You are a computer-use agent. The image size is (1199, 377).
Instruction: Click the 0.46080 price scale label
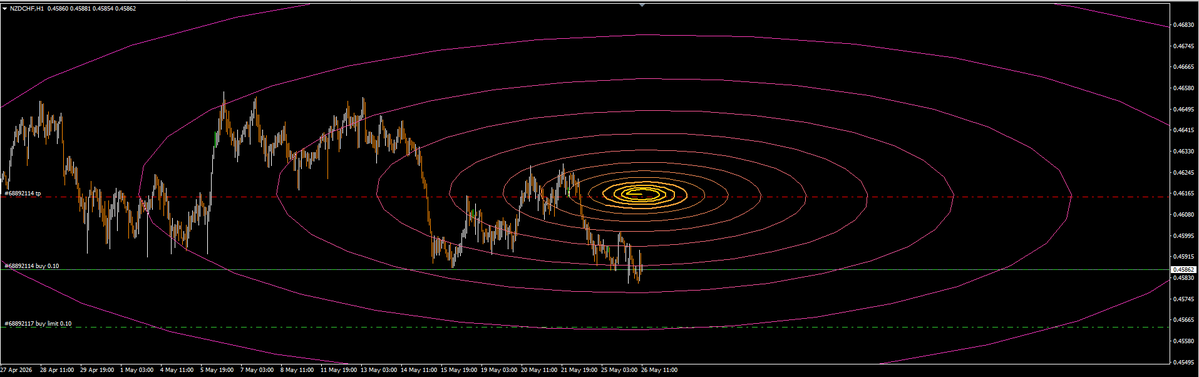coord(1184,215)
